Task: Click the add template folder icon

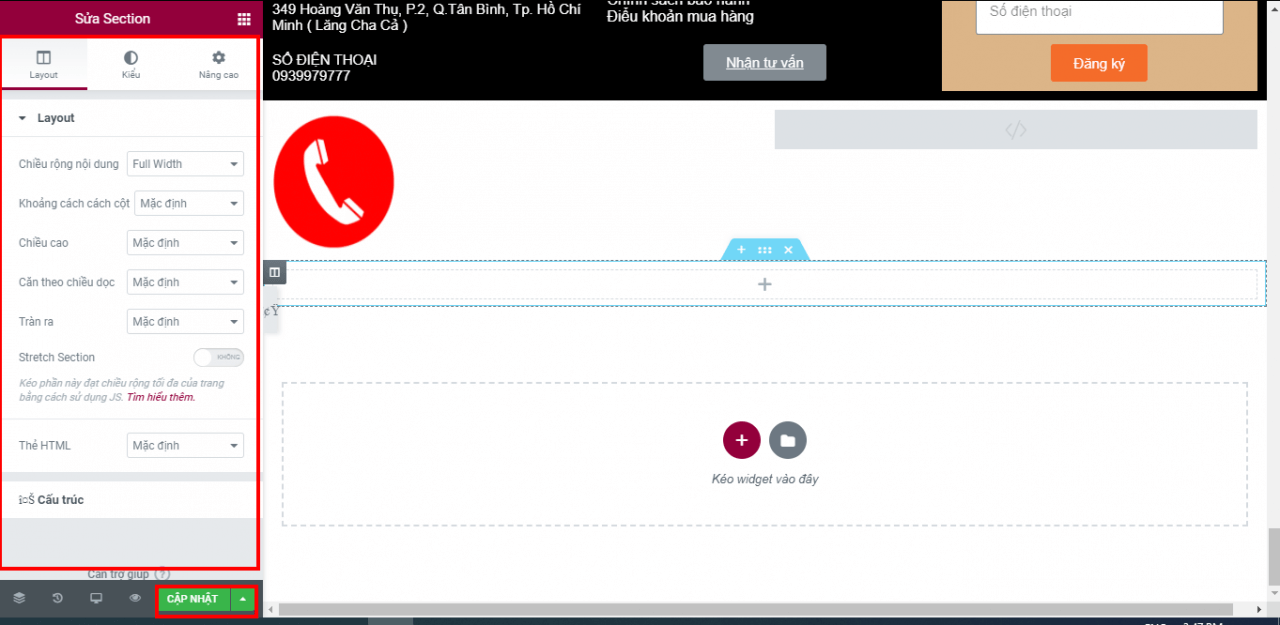Action: point(787,440)
